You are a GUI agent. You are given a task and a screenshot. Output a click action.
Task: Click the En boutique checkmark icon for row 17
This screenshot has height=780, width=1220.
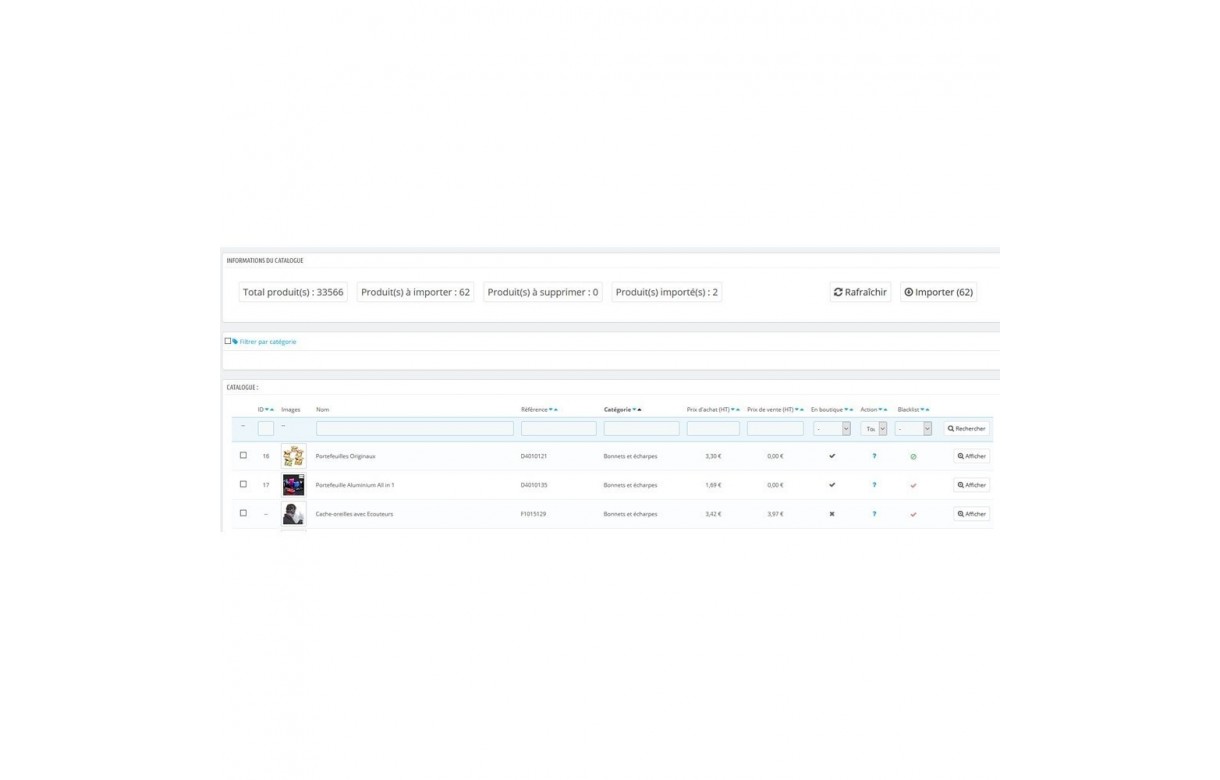pos(832,484)
